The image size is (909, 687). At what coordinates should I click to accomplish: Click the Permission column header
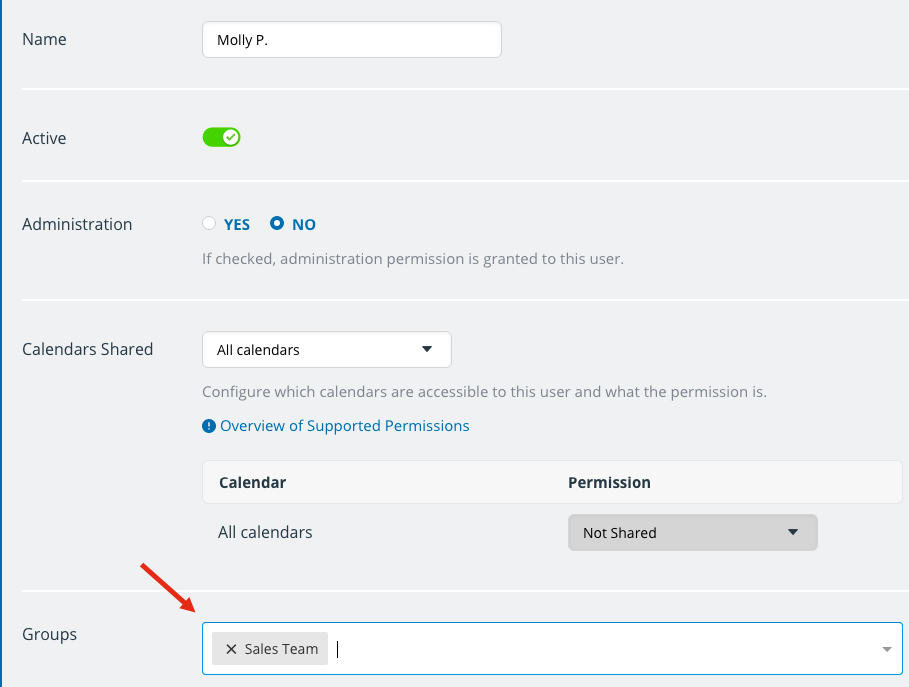pyautogui.click(x=609, y=482)
